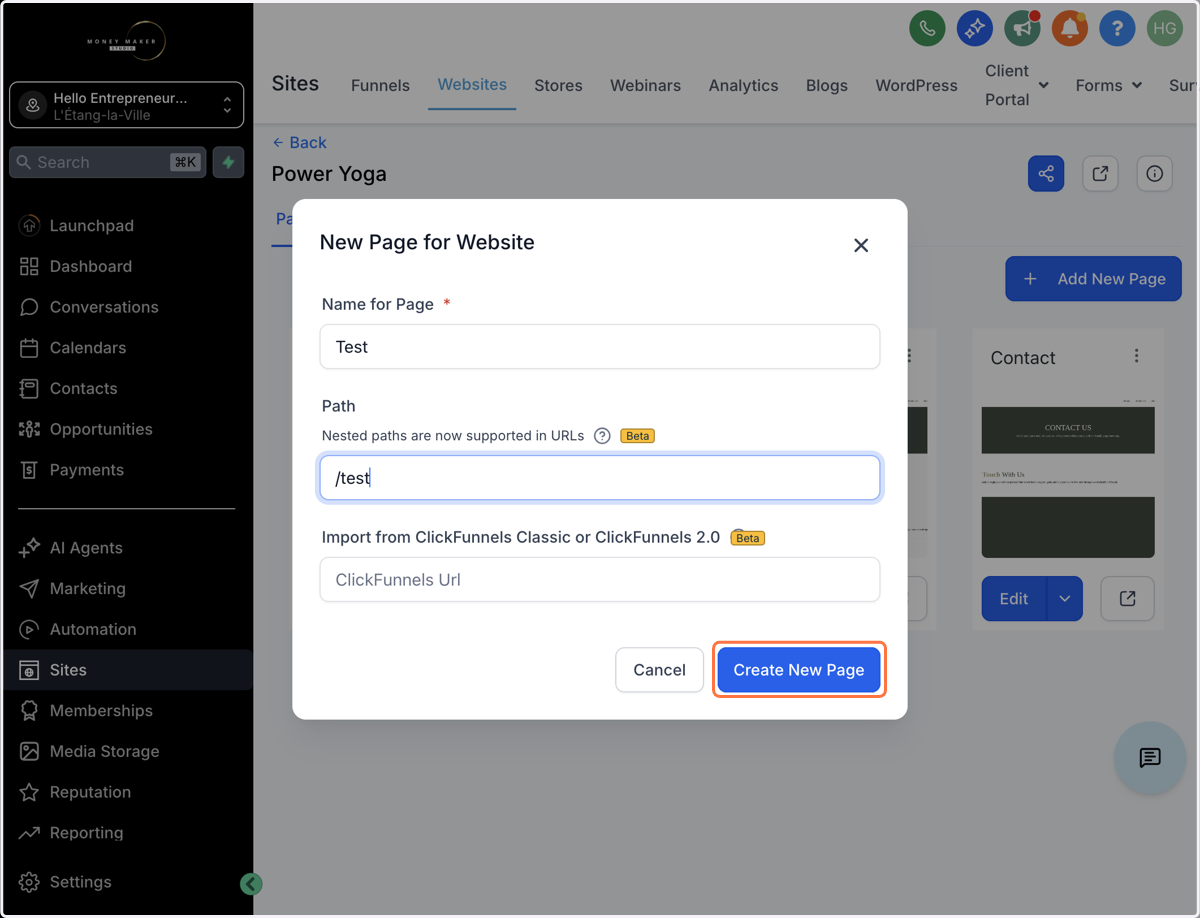Viewport: 1200px width, 918px height.
Task: Click the Name for Page field
Action: click(600, 347)
